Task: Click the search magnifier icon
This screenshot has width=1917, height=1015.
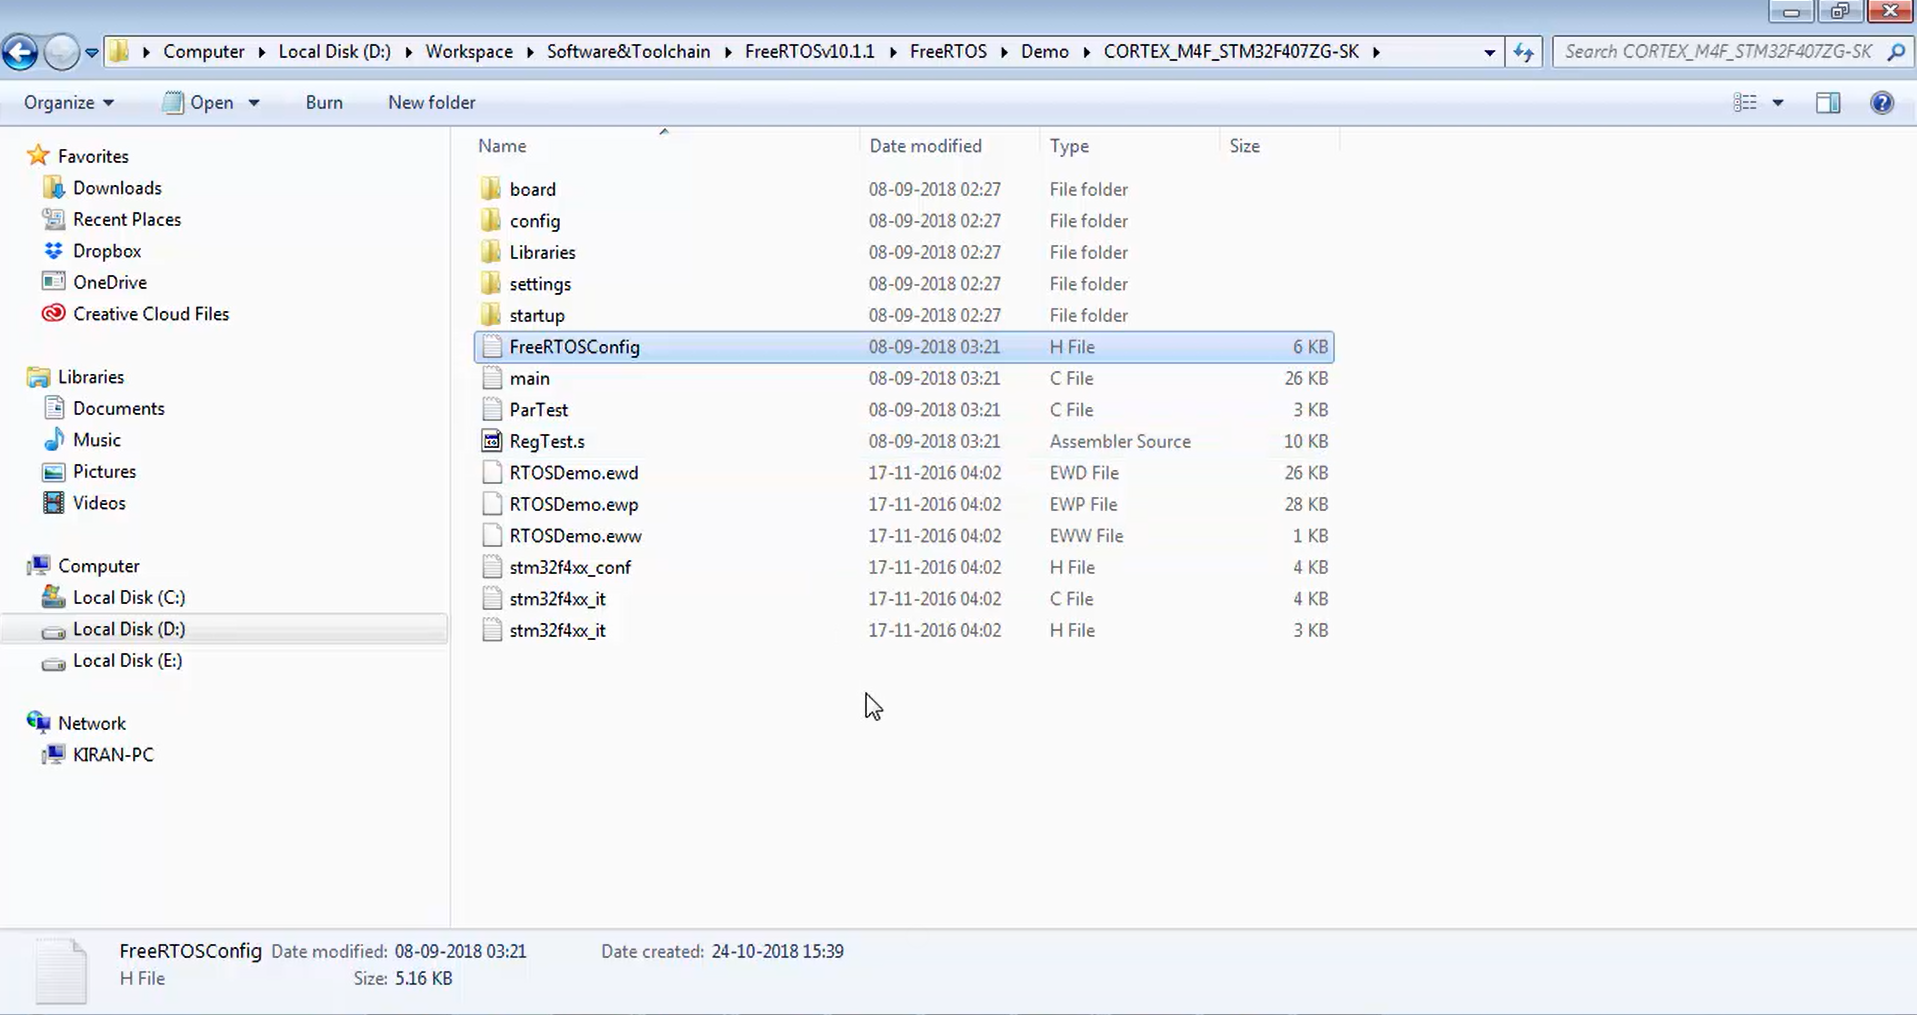Action: [1896, 52]
